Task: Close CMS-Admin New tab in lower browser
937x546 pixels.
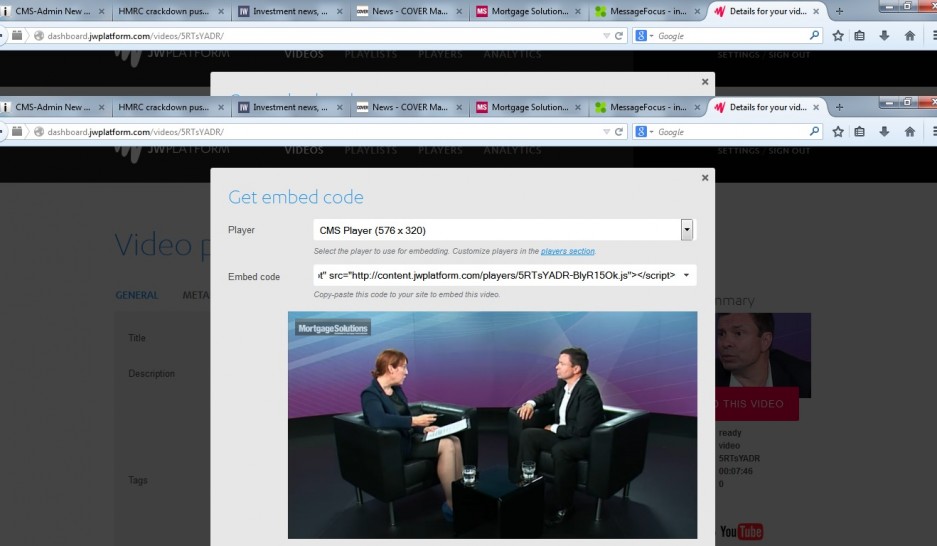Action: pyautogui.click(x=102, y=108)
